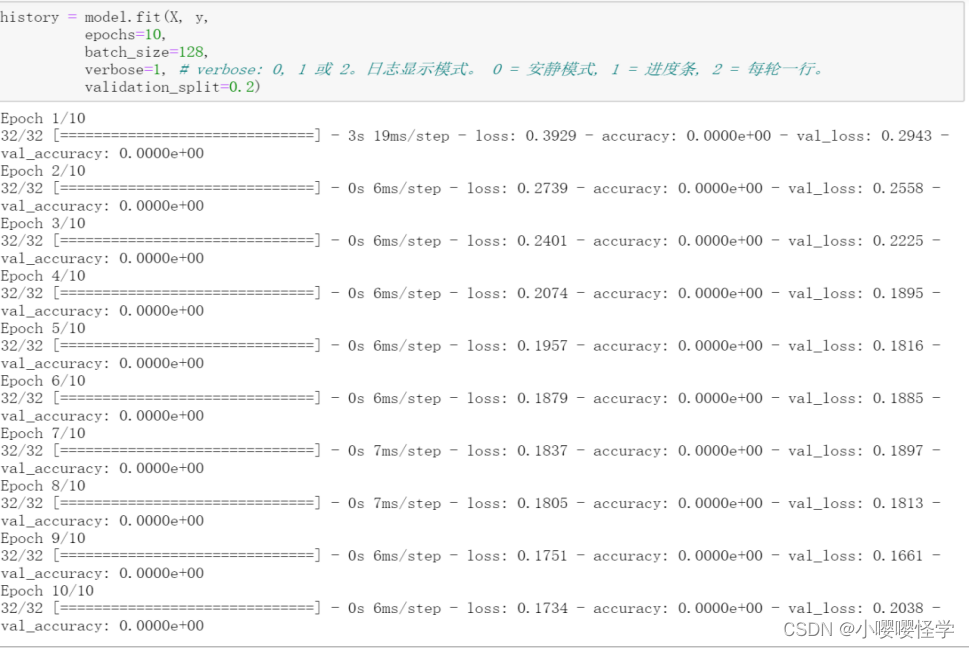Click the 'val_loss: 0.1895' value
The image size is (969, 648).
pos(855,293)
